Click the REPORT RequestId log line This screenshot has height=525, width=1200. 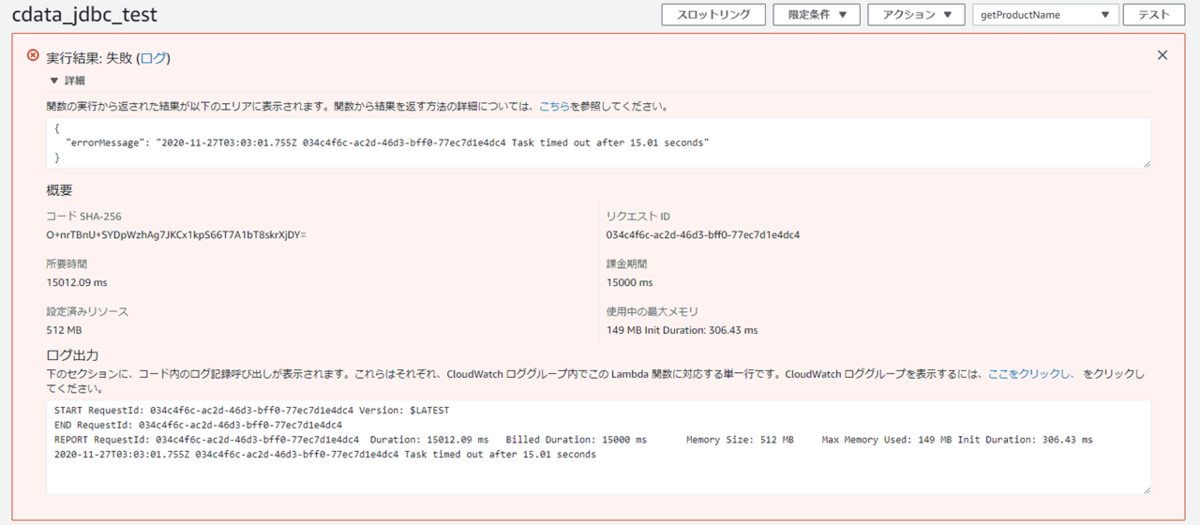tap(574, 439)
